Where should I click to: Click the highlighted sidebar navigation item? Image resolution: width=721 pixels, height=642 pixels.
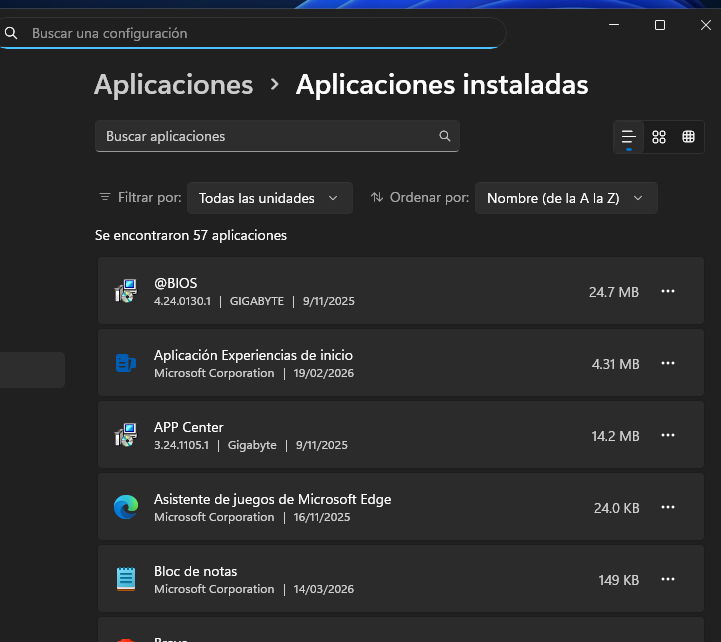(32, 370)
